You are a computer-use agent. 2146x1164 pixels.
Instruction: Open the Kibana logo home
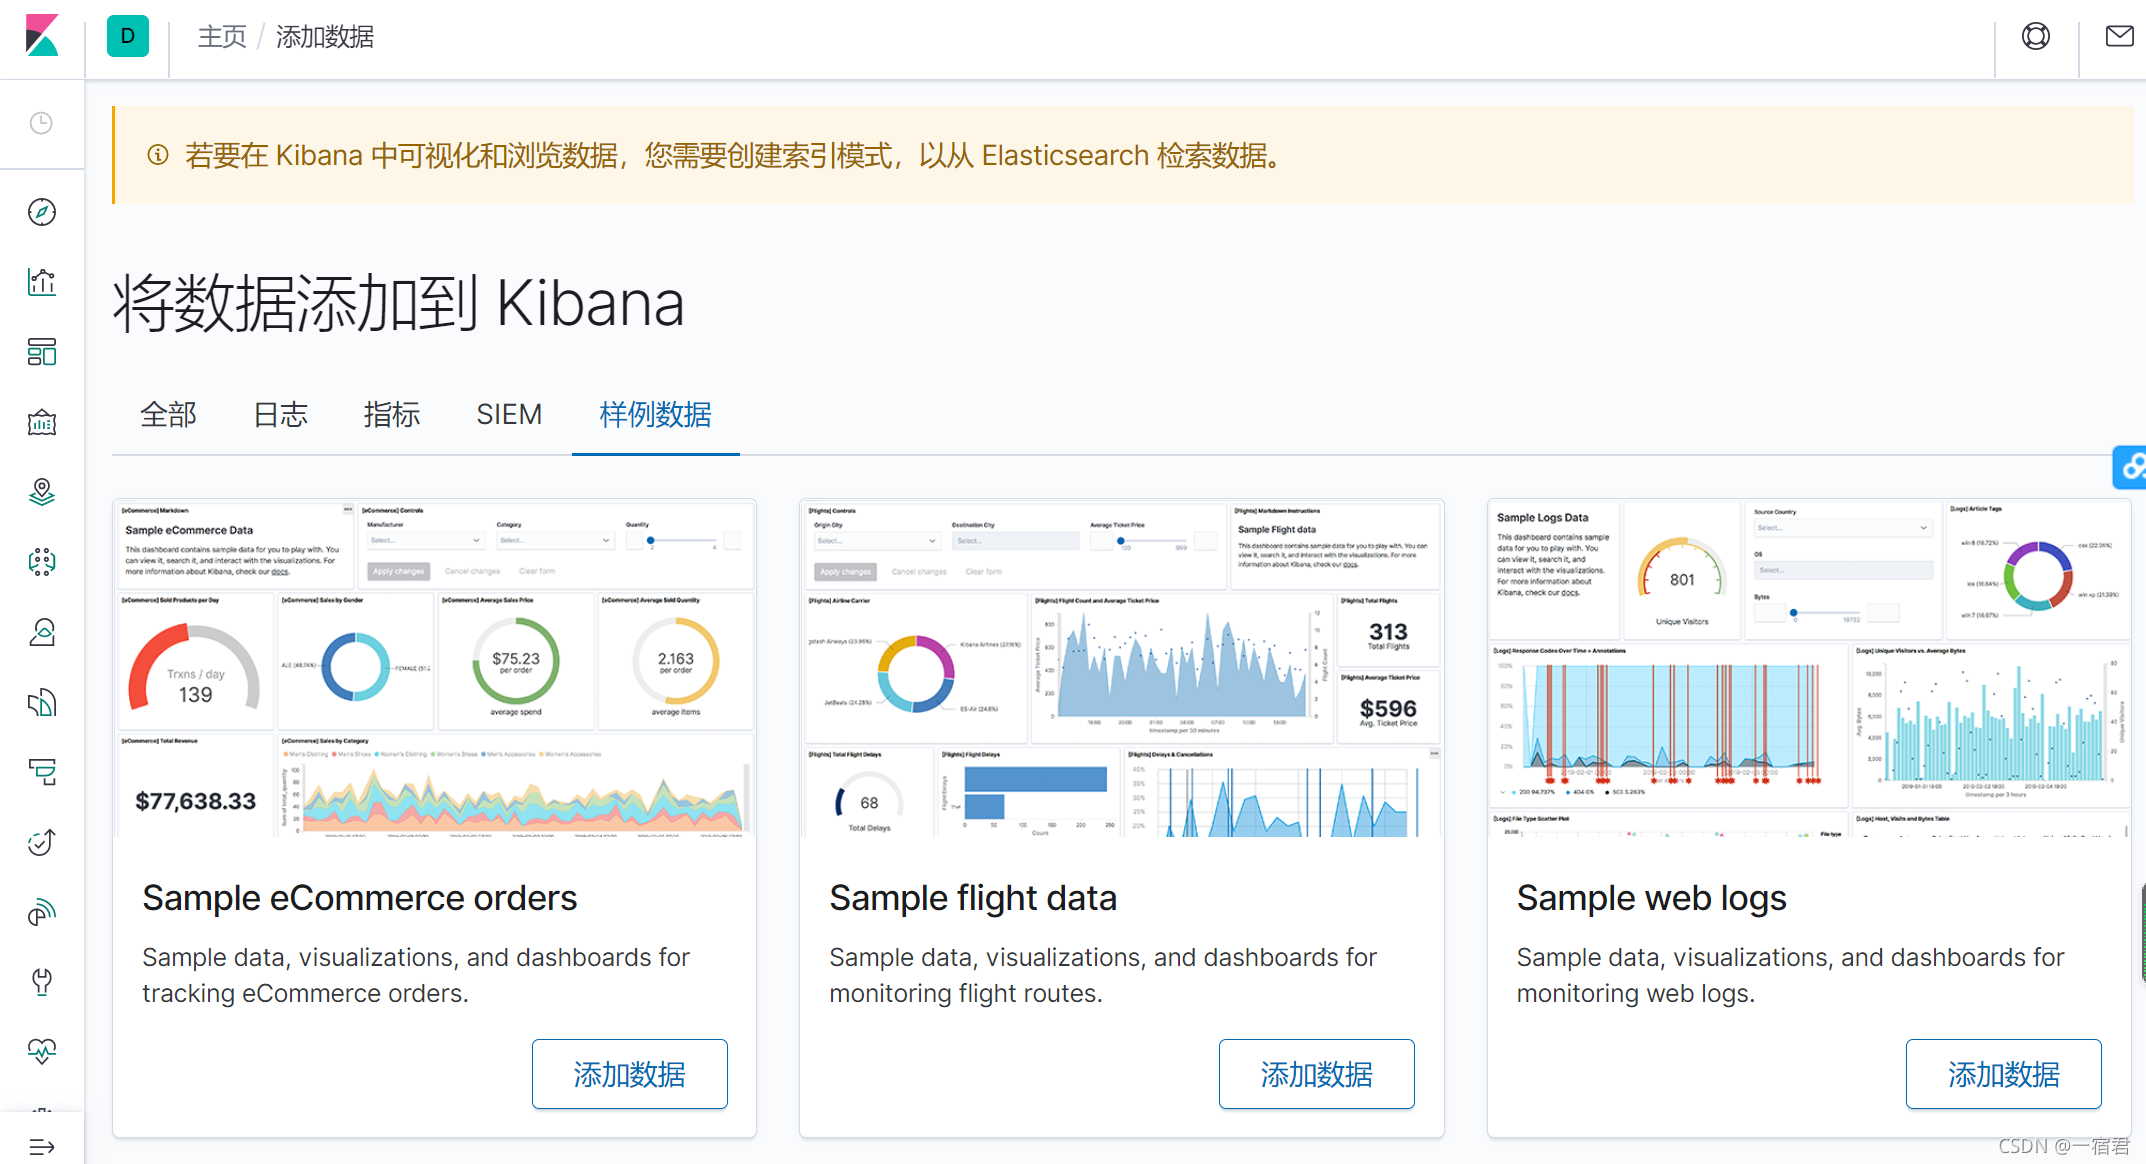42,36
